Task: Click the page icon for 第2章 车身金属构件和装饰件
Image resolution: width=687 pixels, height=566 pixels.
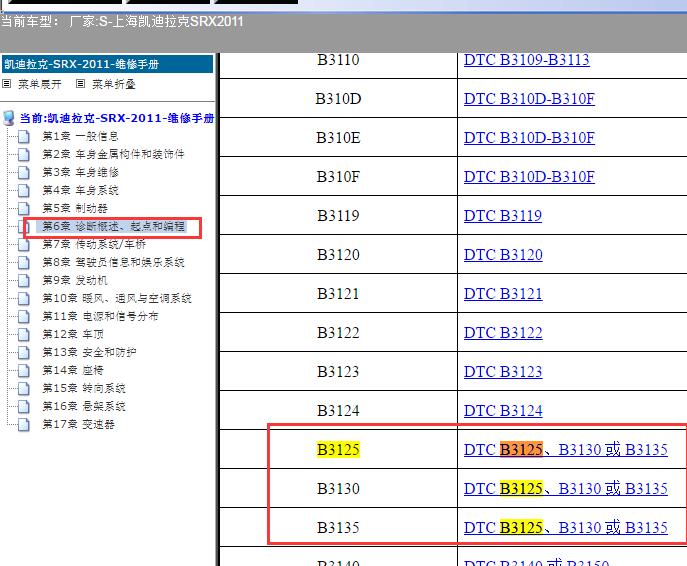Action: click(24, 154)
